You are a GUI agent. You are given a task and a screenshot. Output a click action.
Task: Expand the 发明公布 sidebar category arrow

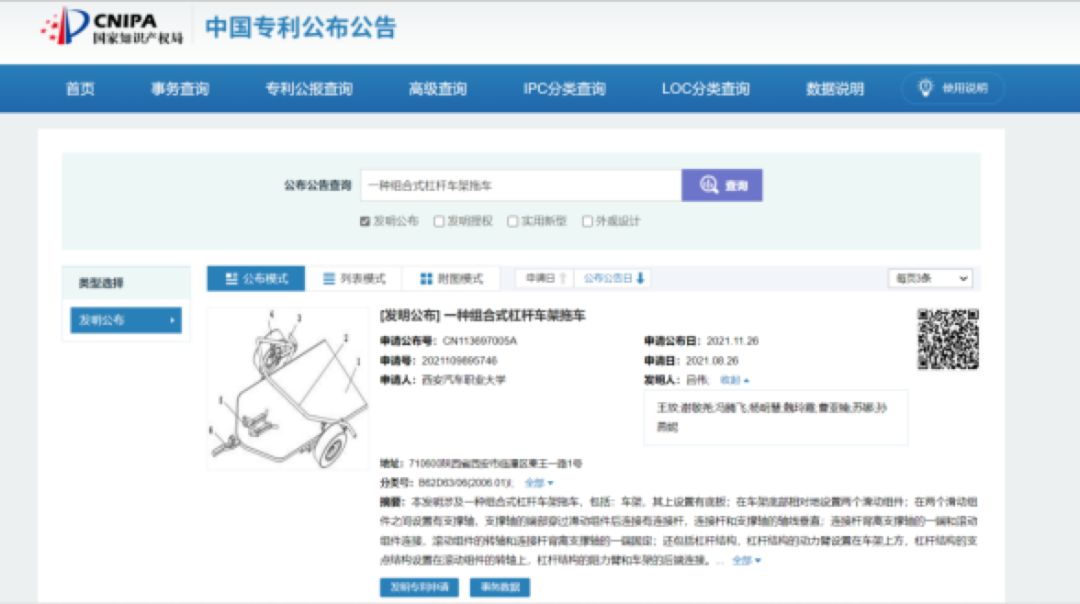172,320
